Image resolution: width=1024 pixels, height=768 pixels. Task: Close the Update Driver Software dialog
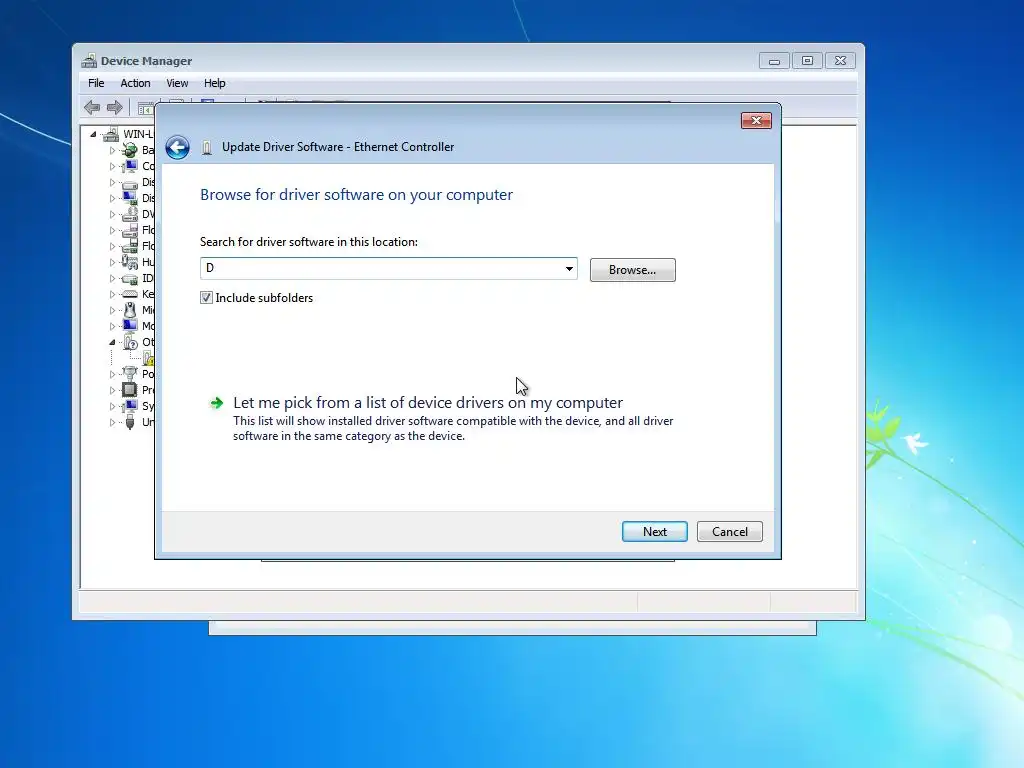click(x=756, y=120)
